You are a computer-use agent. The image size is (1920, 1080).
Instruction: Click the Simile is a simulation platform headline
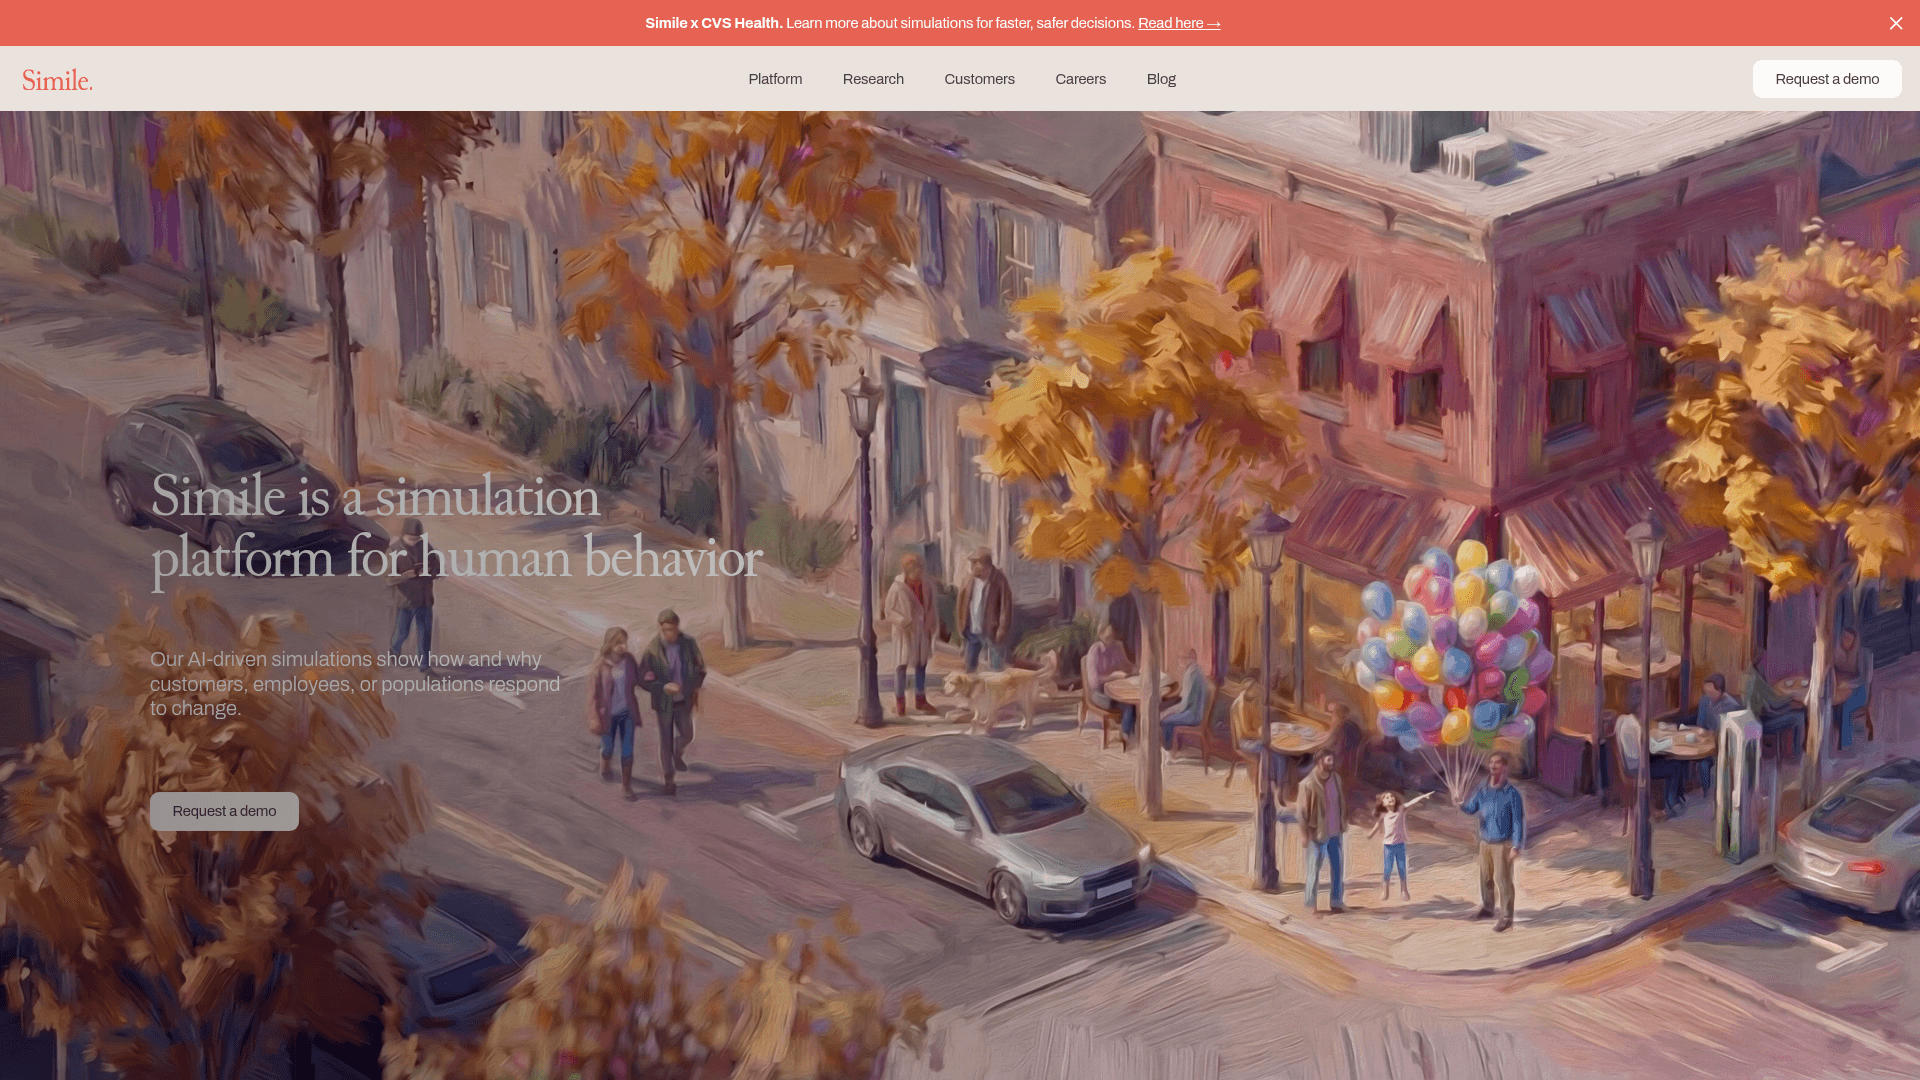click(455, 527)
